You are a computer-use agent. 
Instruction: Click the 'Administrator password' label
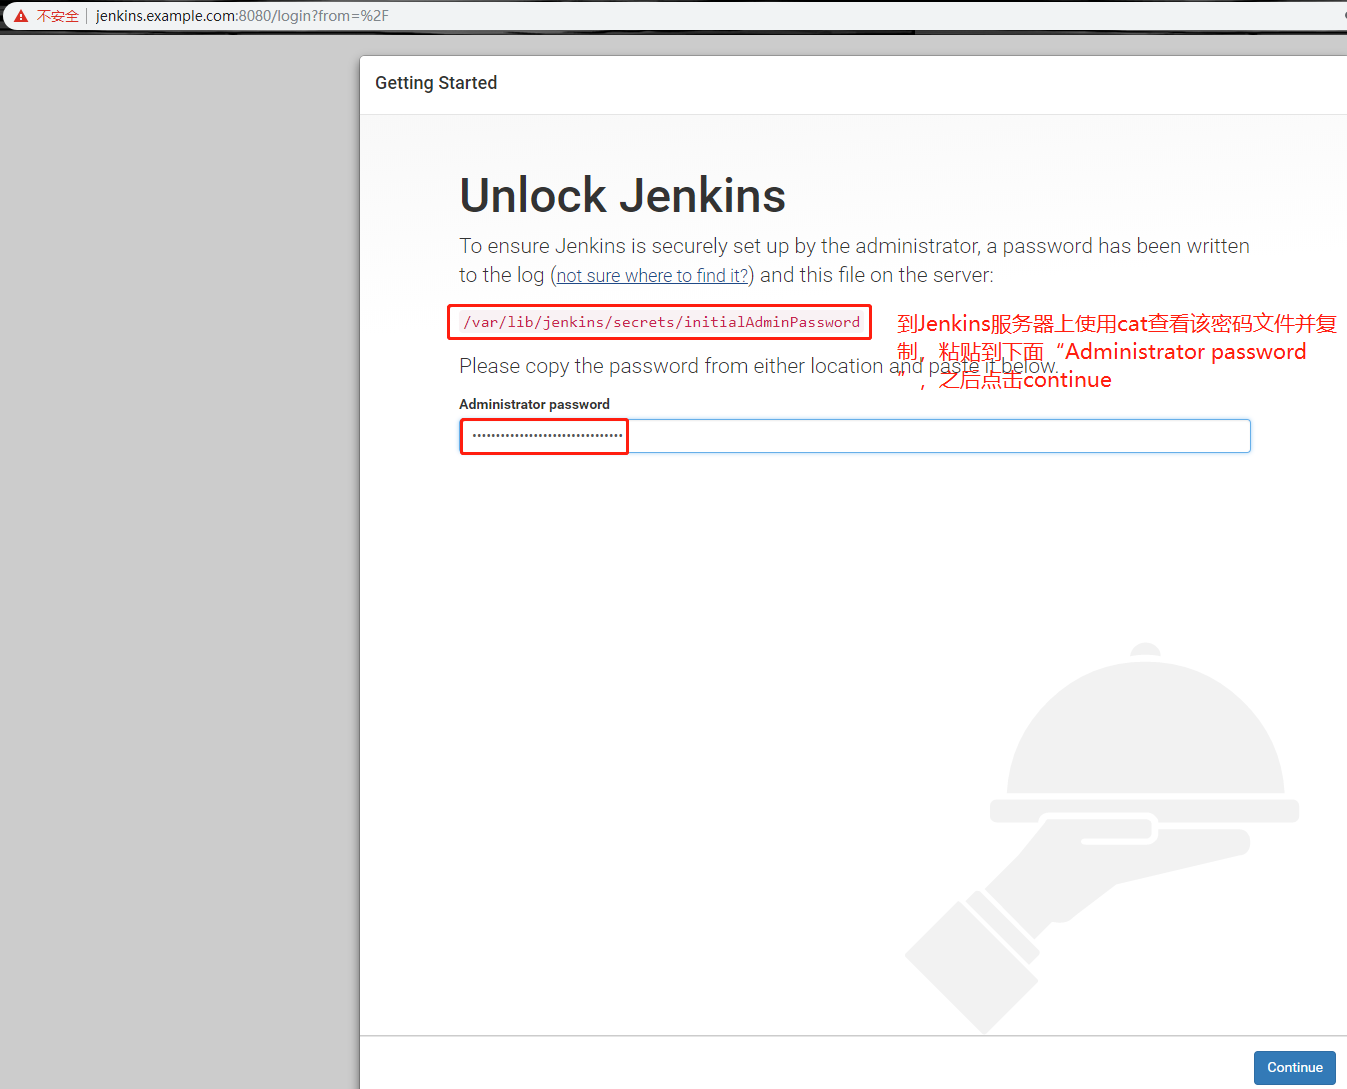coord(534,404)
